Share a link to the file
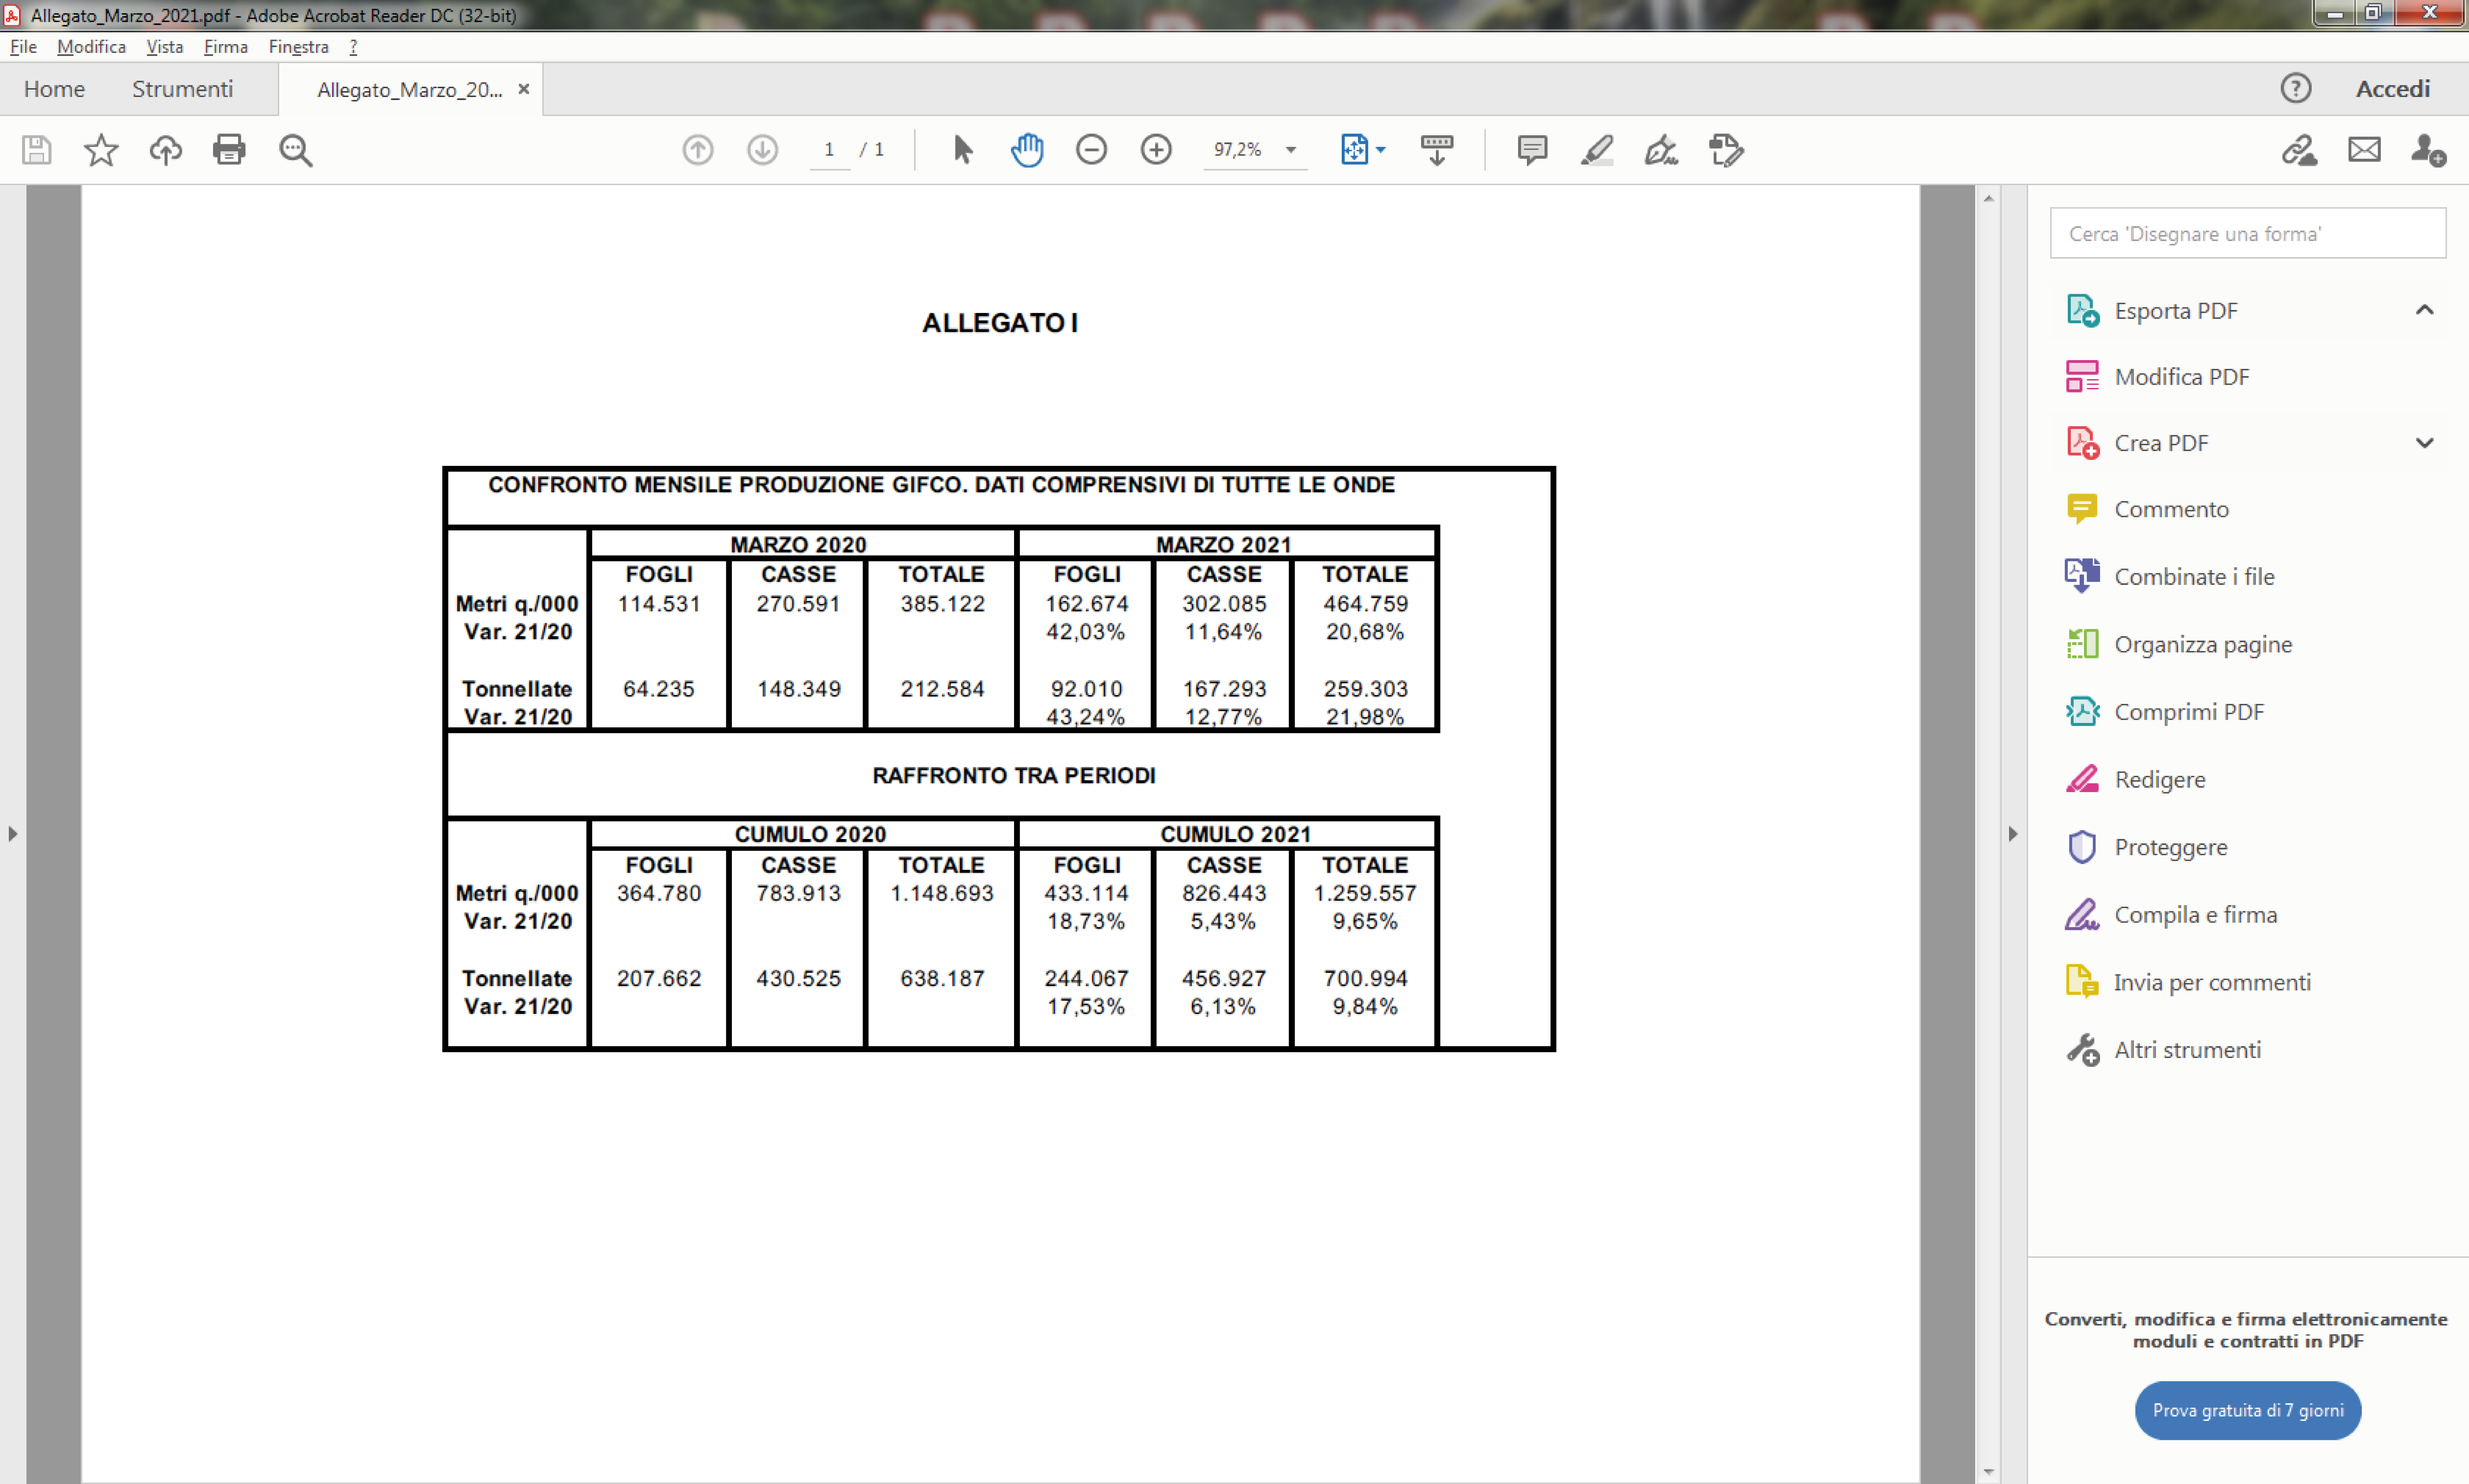The width and height of the screenshot is (2469, 1484). [x=2299, y=150]
